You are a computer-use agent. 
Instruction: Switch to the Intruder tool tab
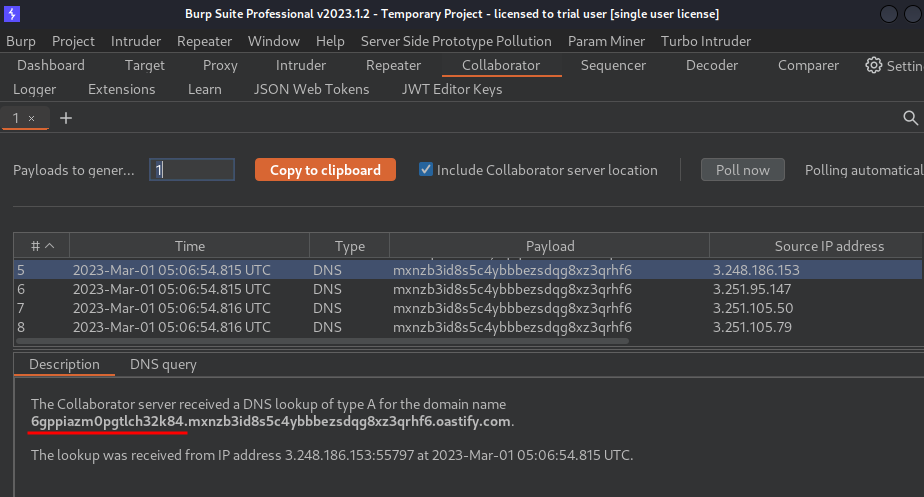pos(301,65)
